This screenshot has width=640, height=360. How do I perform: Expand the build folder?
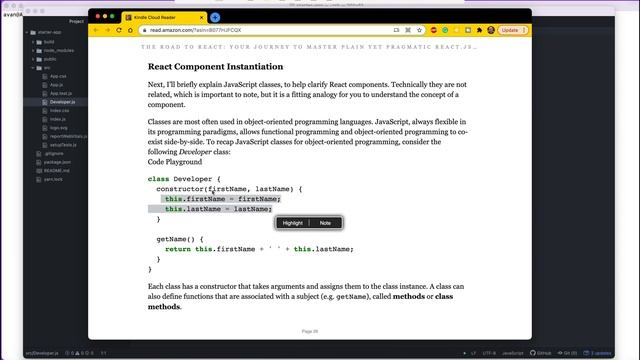pyautogui.click(x=33, y=42)
